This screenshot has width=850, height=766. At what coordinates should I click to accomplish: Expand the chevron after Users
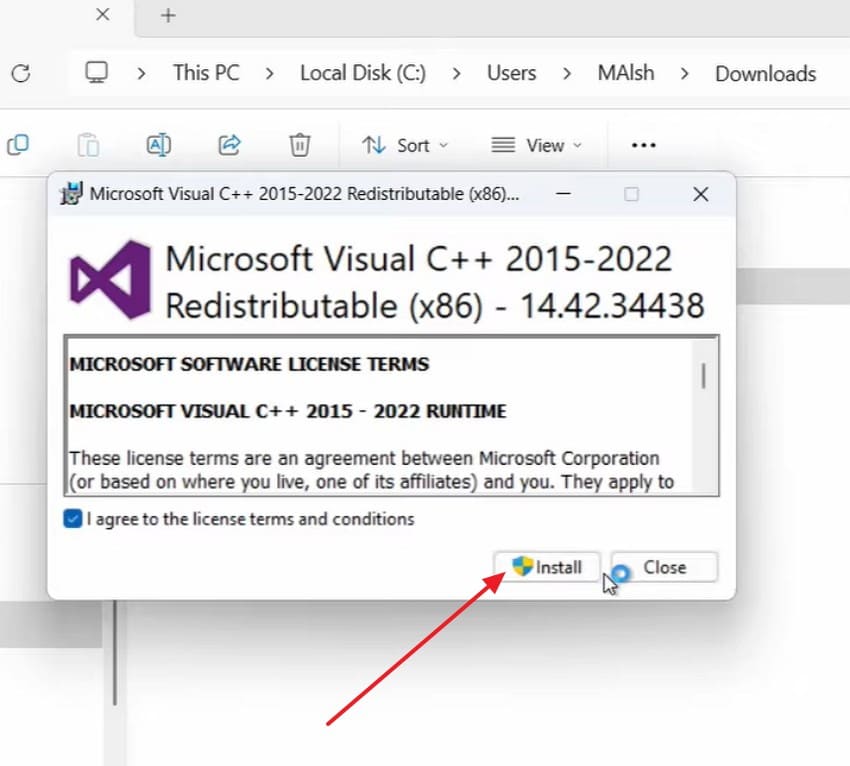567,73
